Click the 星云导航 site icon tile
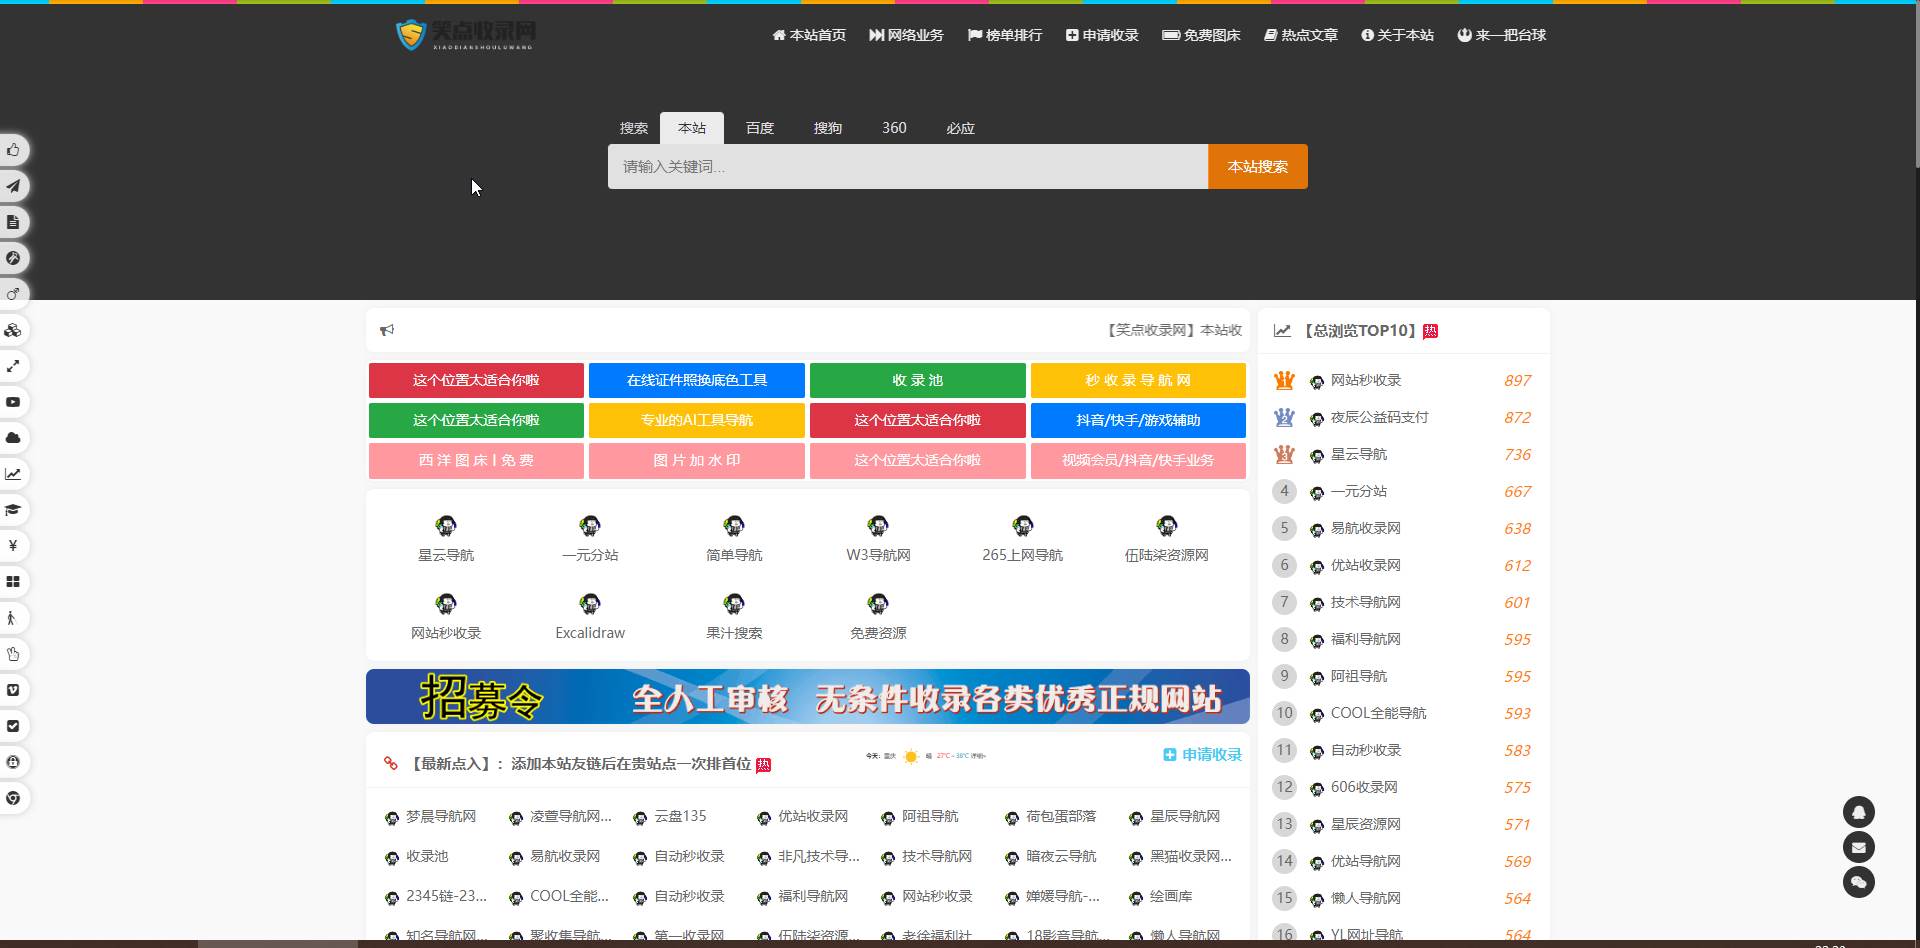1920x948 pixels. tap(446, 538)
